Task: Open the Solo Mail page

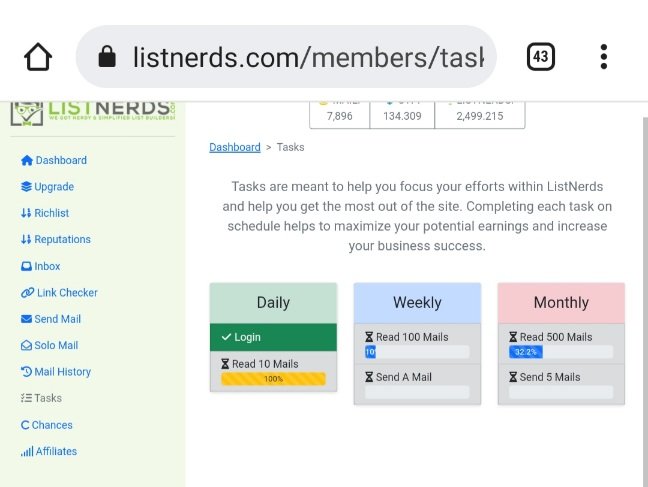Action: [49, 345]
